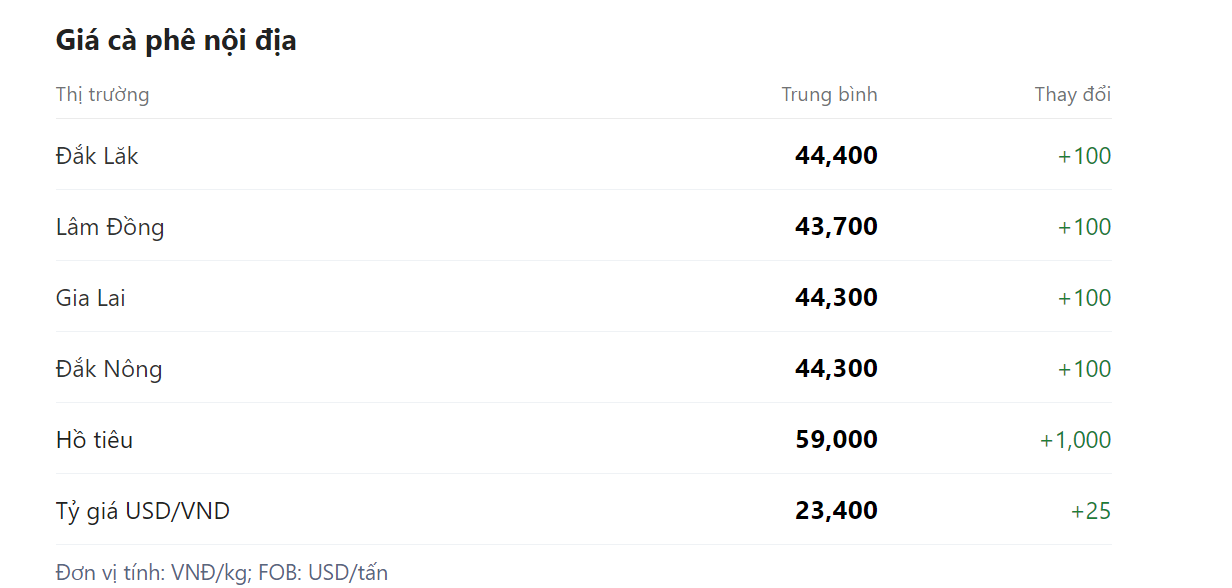This screenshot has height=588, width=1232.
Task: Click the Hồ tiêu row label
Action: (94, 440)
